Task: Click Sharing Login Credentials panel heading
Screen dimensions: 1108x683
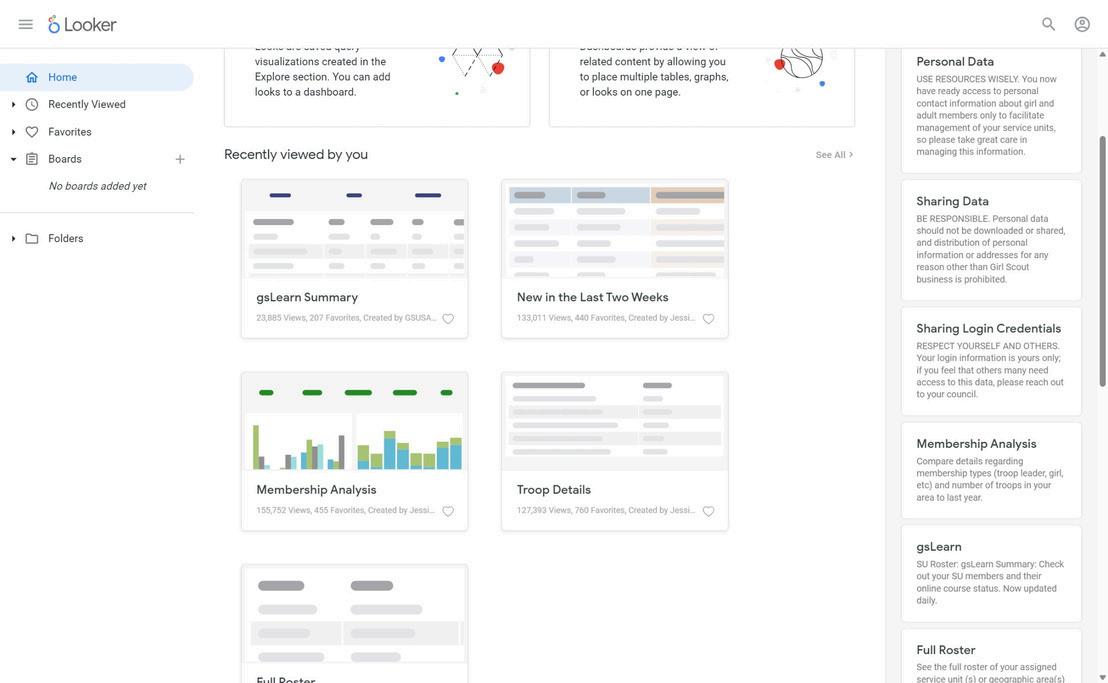Action: (988, 328)
